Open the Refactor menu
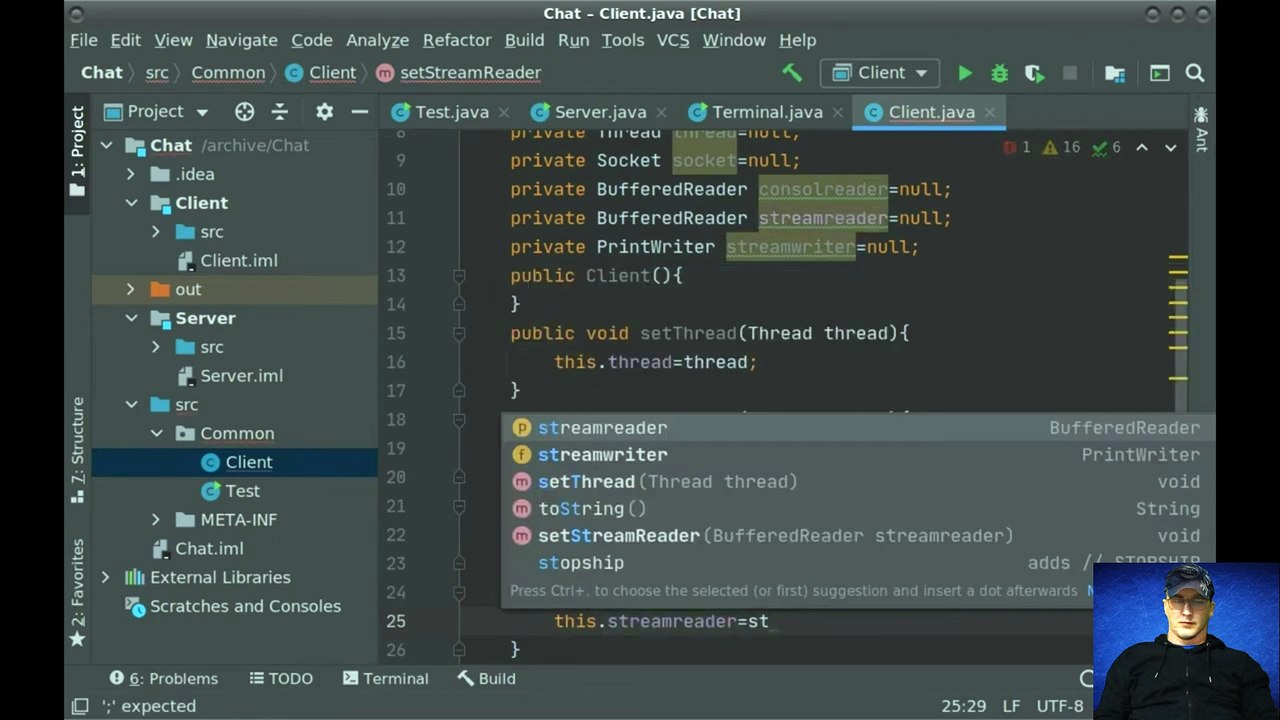 tap(457, 40)
